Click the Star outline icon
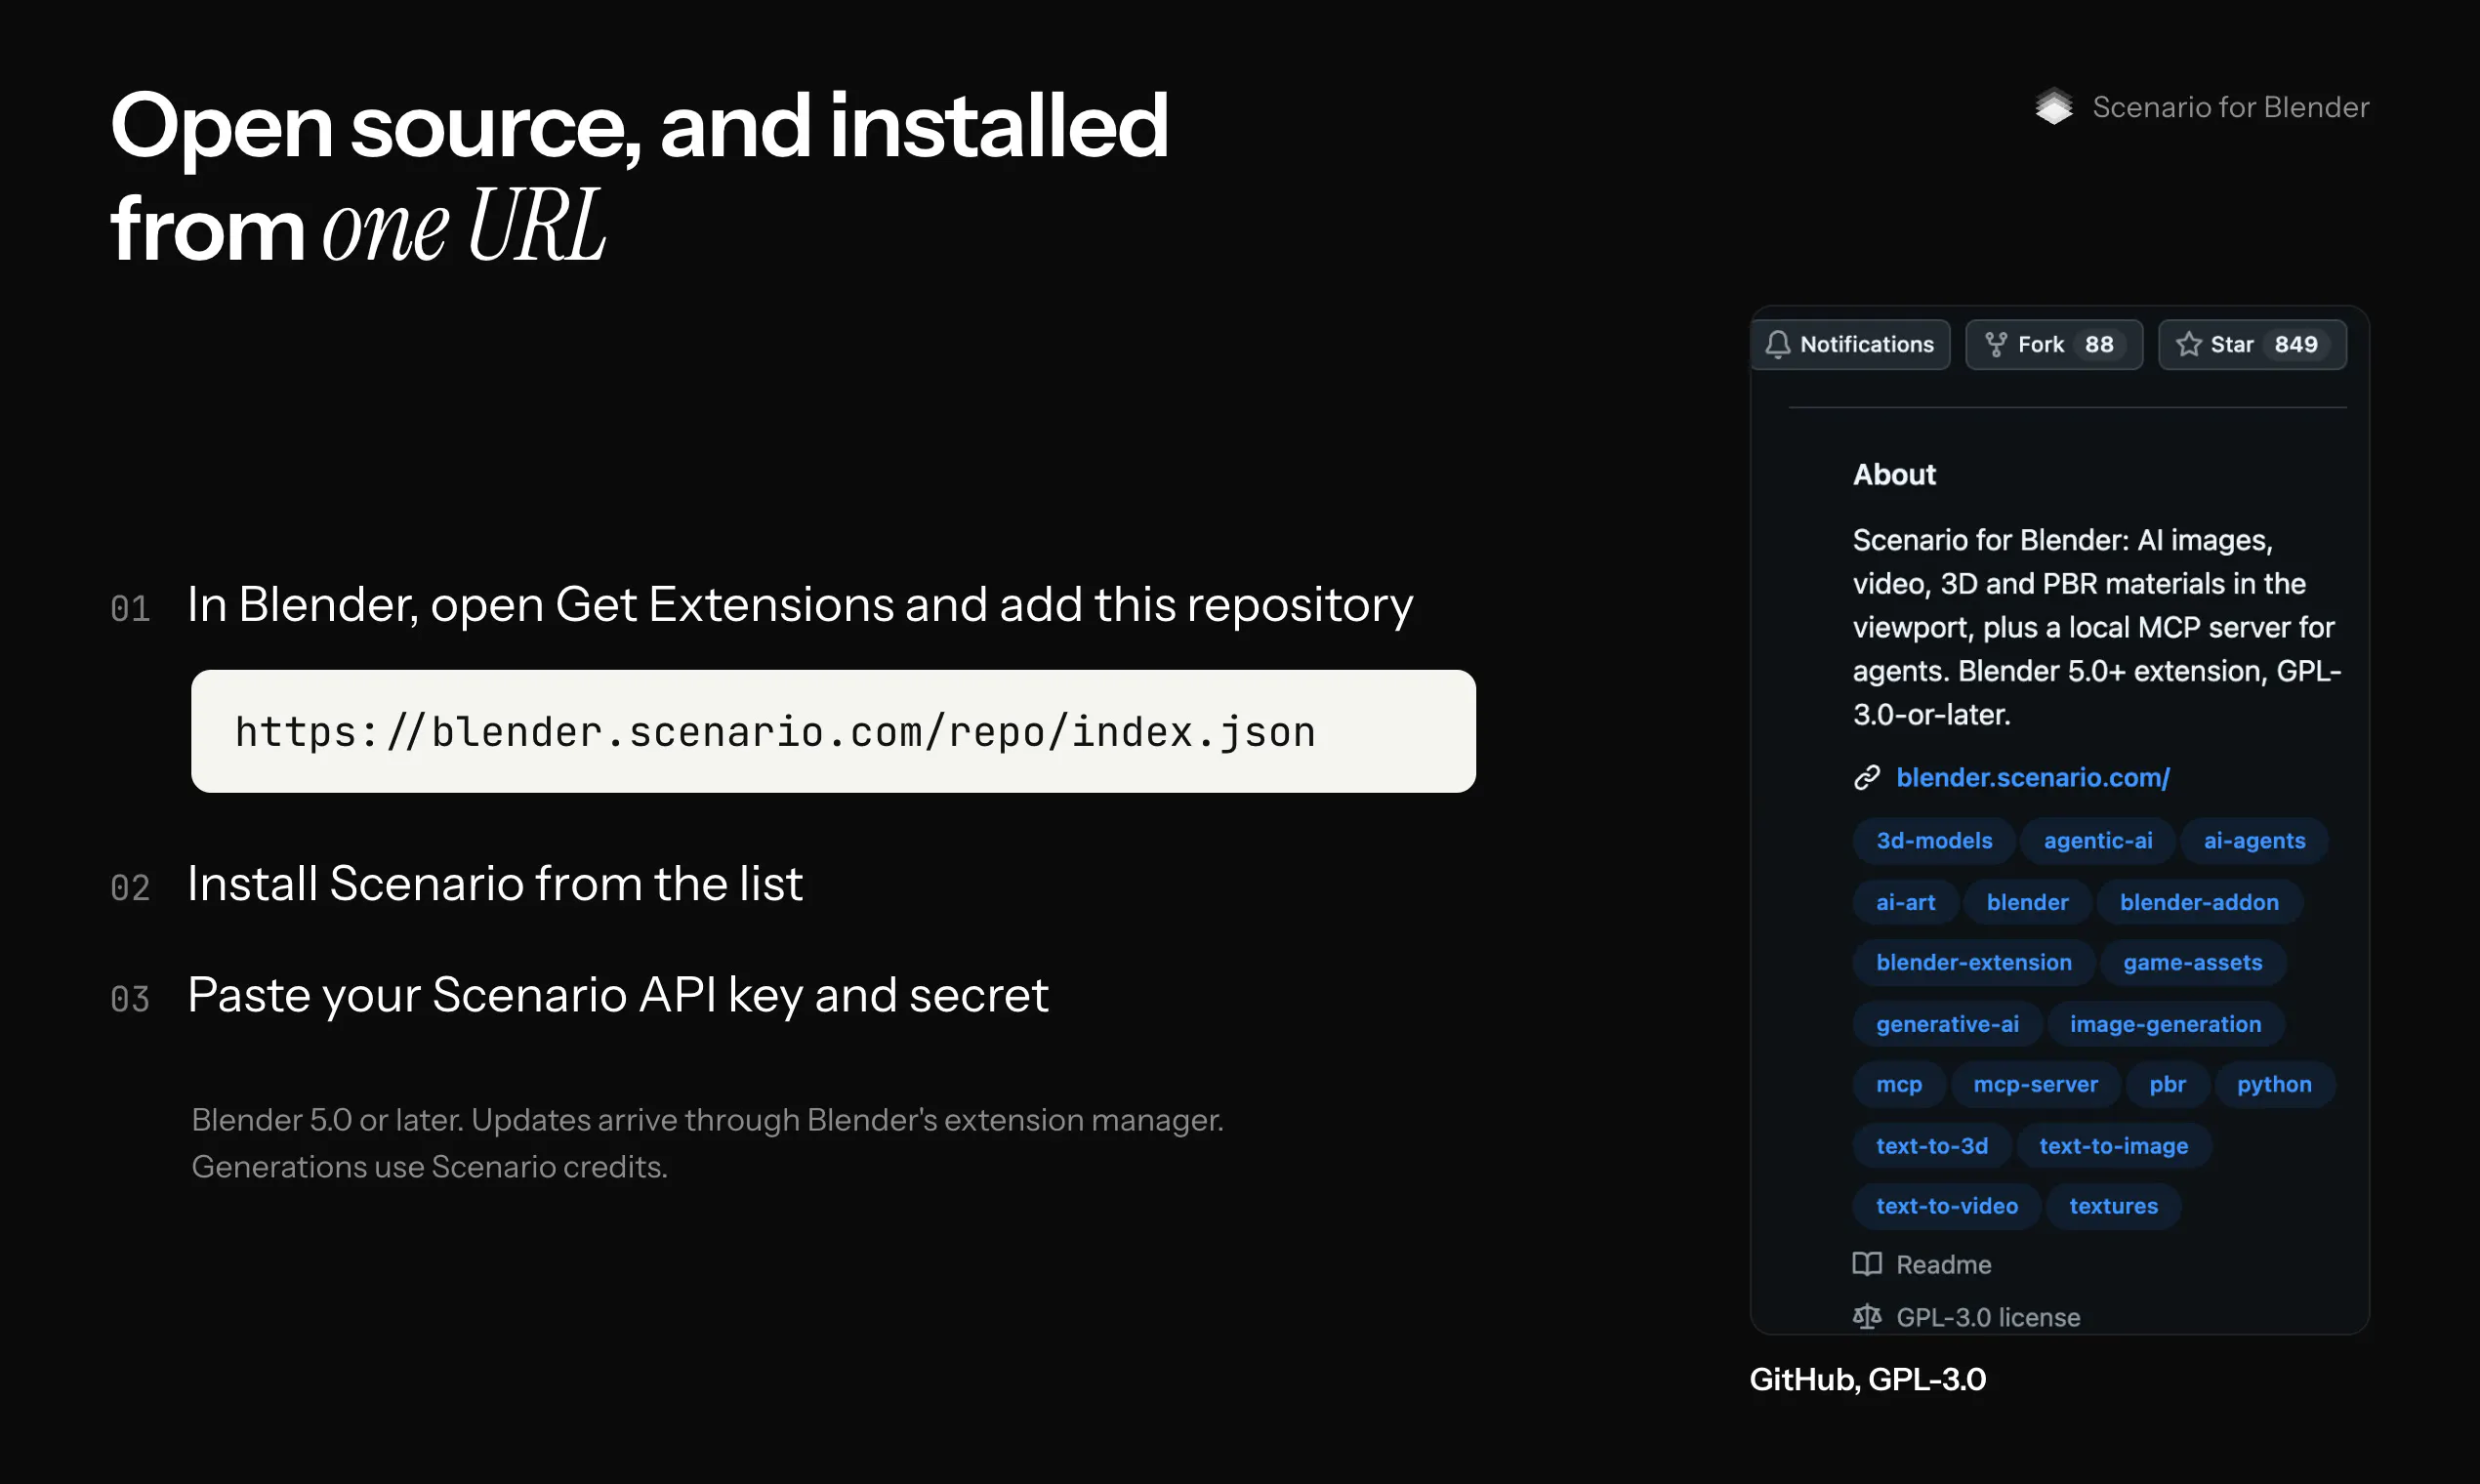Viewport: 2480px width, 1484px height. click(2188, 344)
